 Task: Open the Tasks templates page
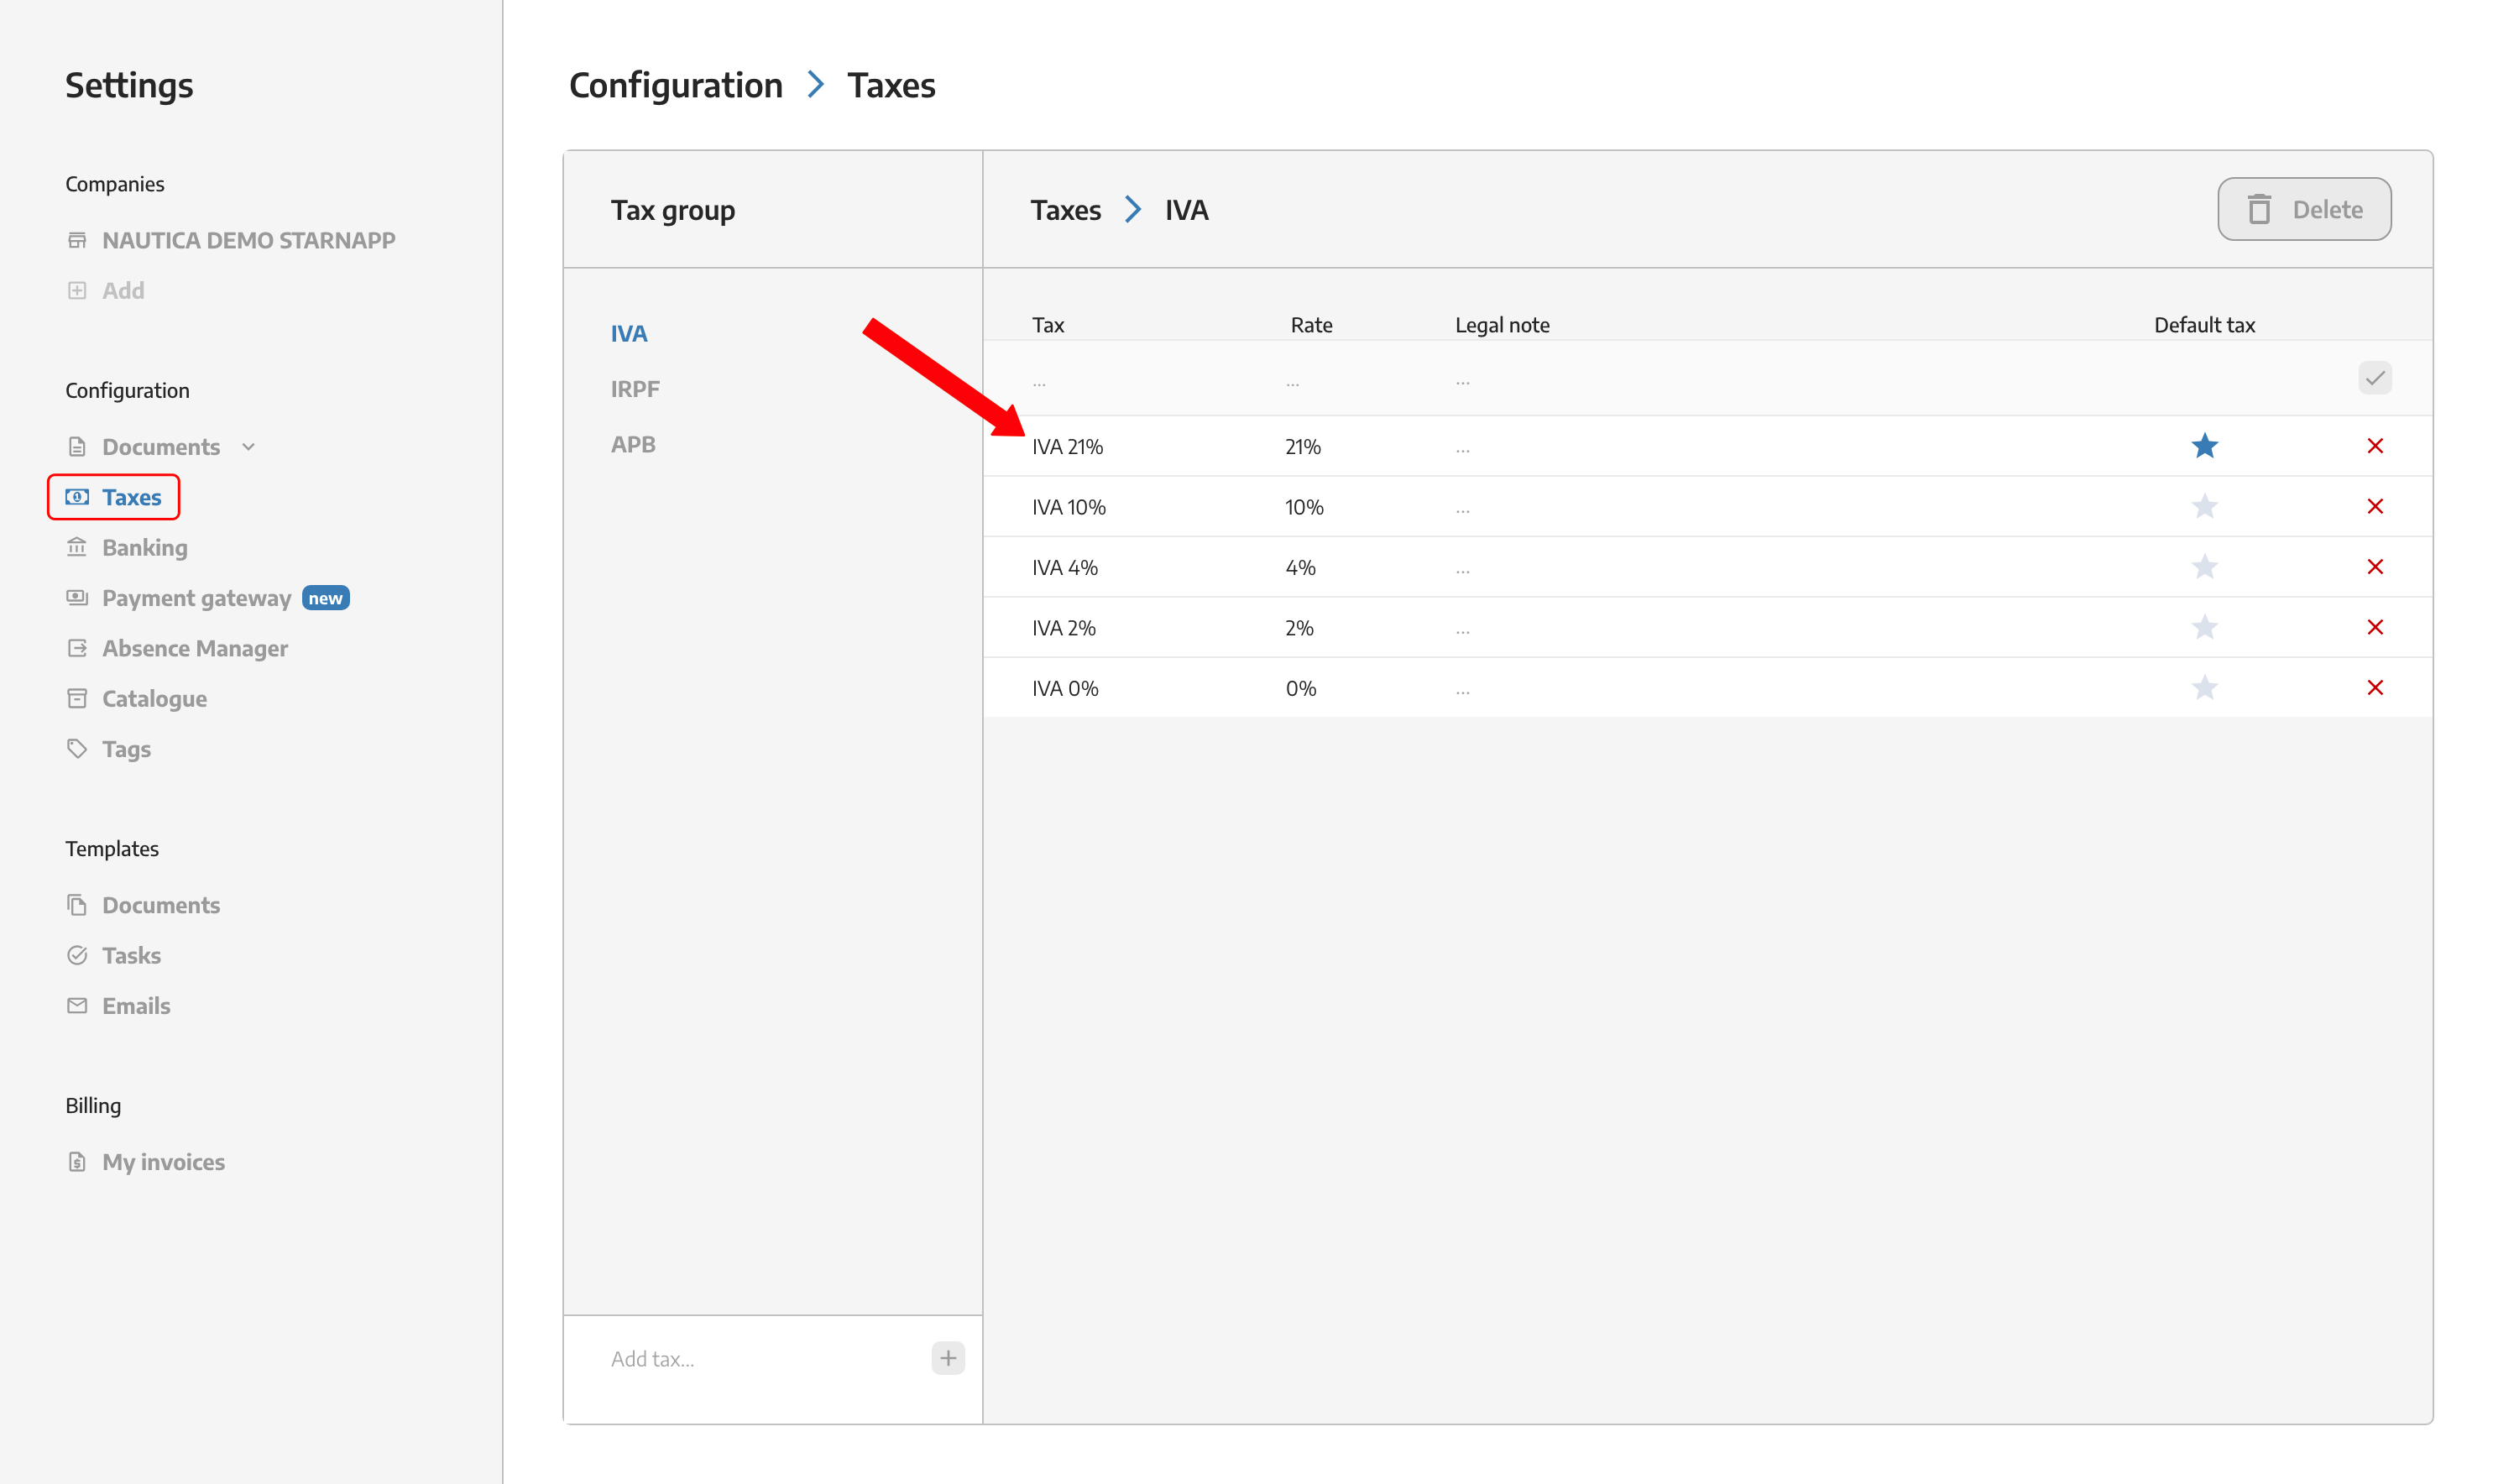click(131, 955)
